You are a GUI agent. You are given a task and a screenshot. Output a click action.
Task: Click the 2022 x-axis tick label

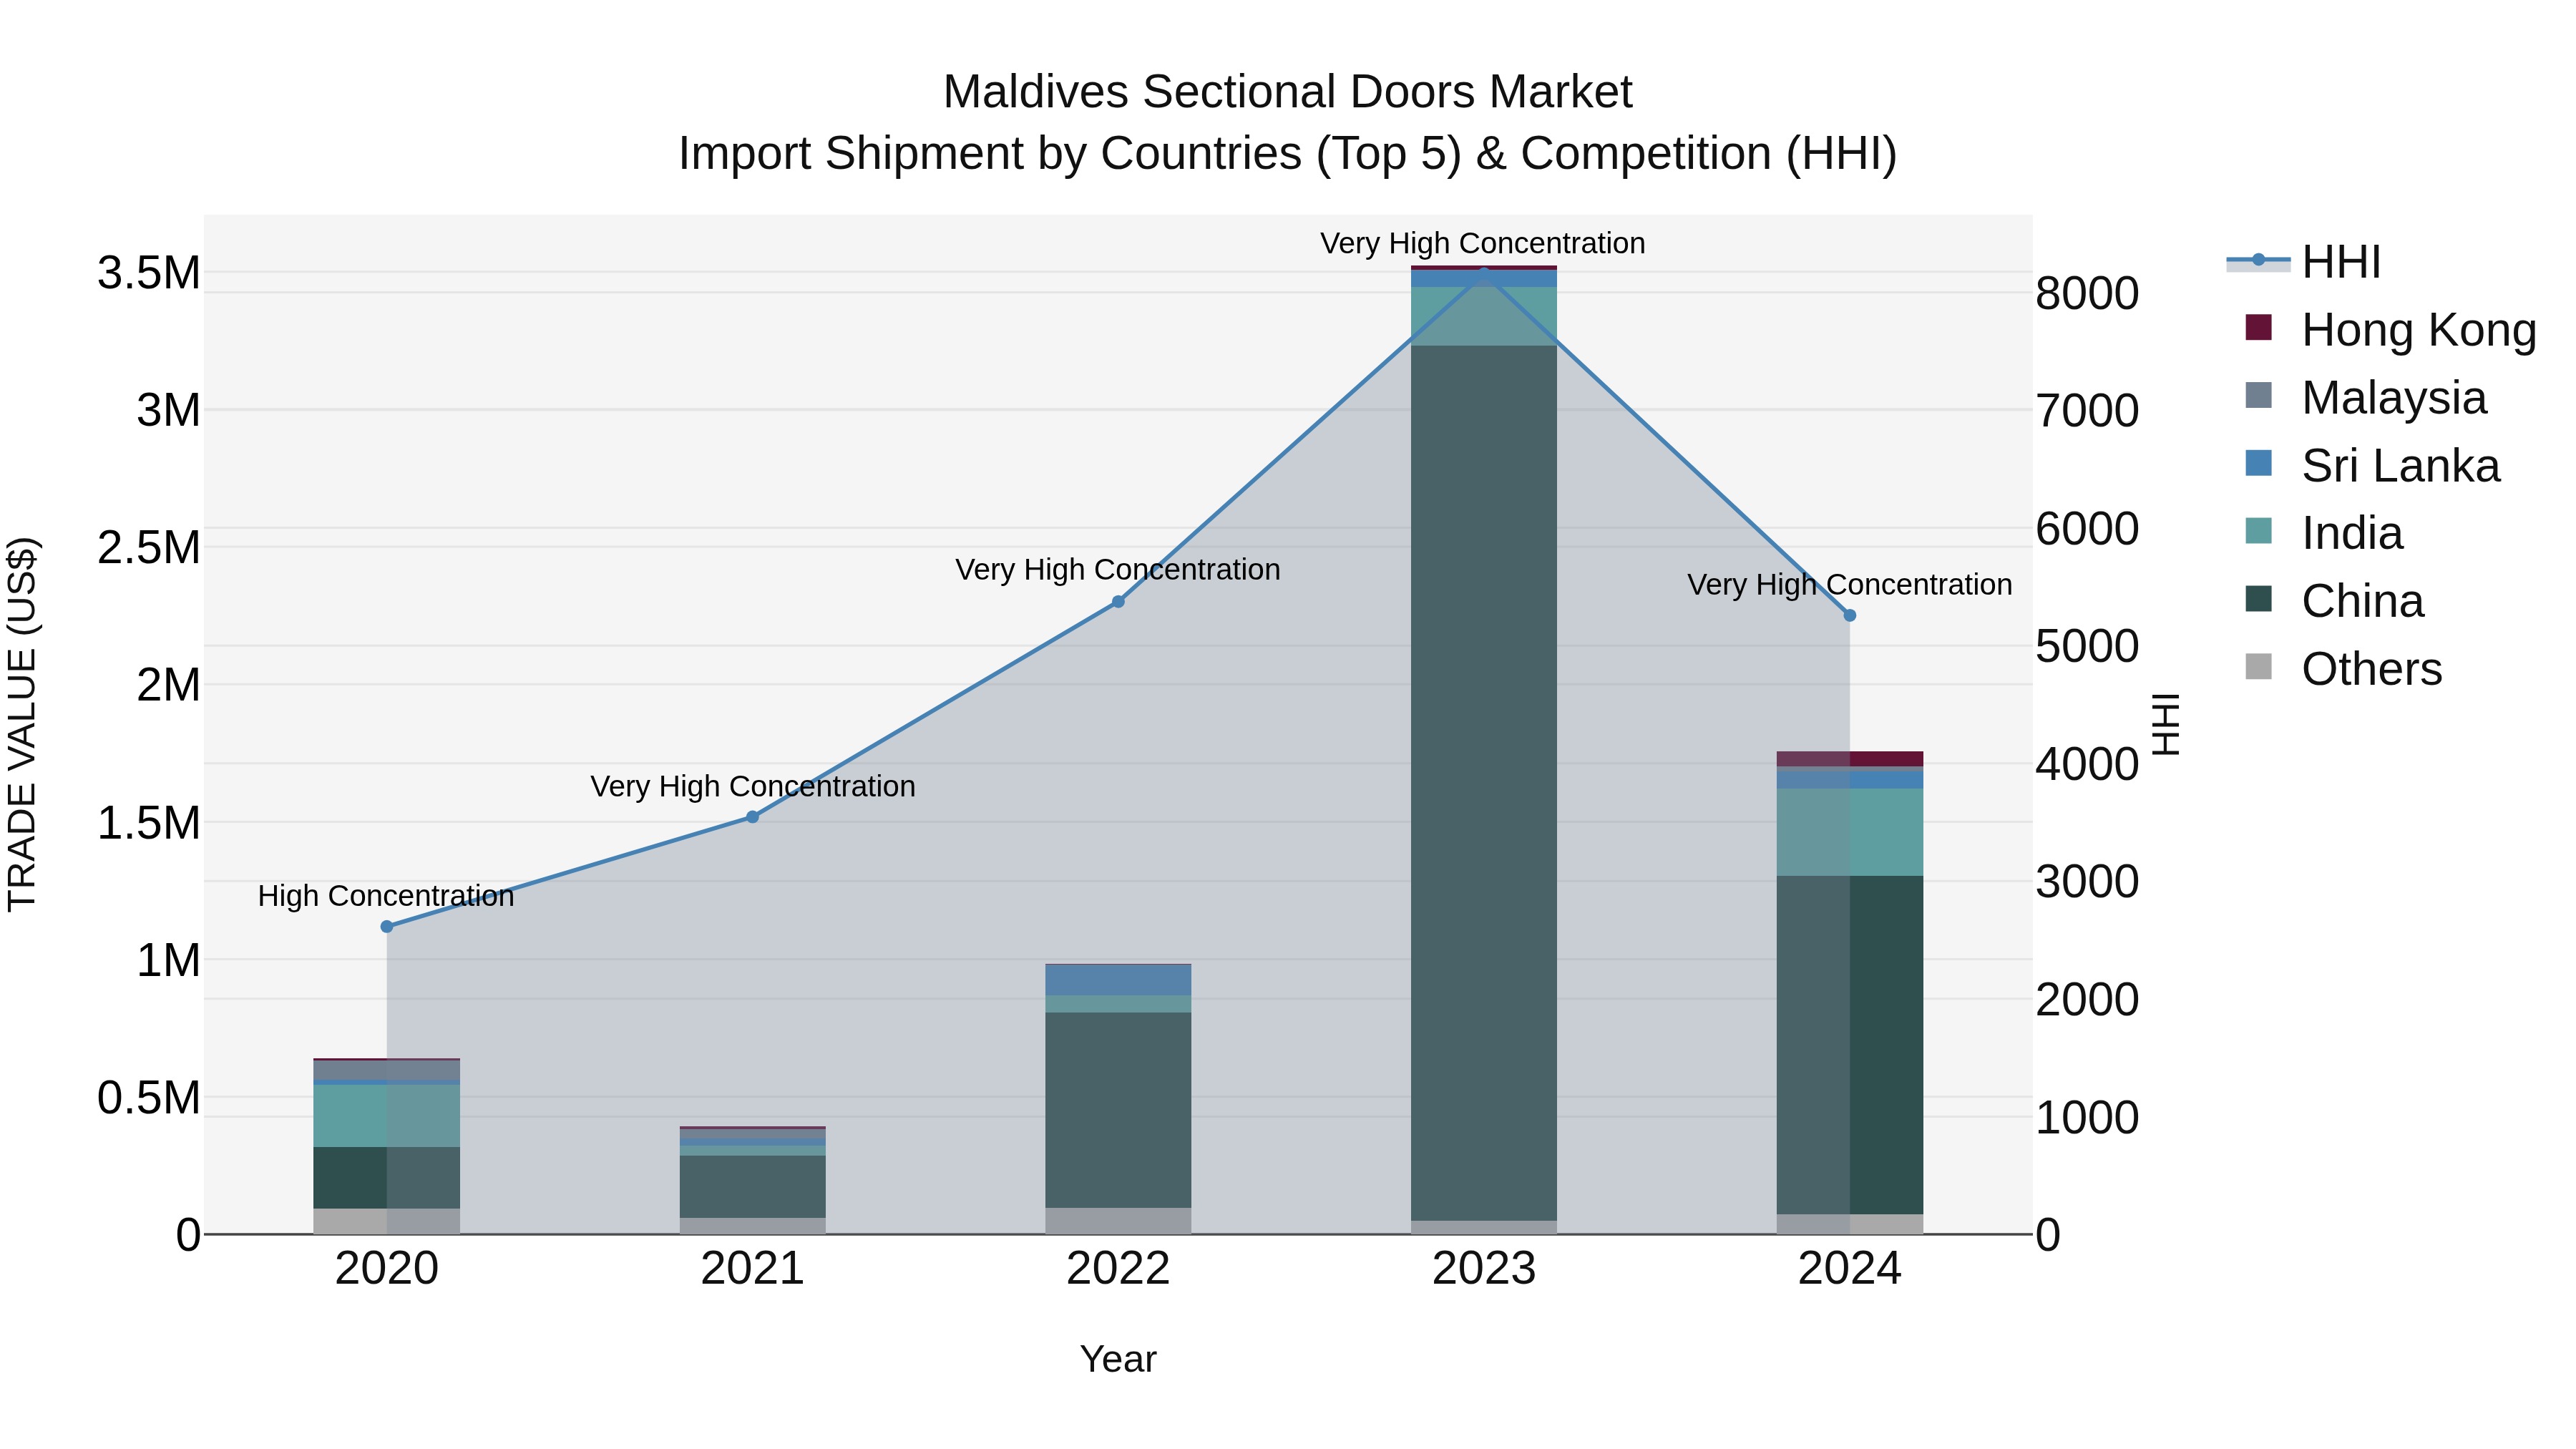(x=1118, y=1269)
